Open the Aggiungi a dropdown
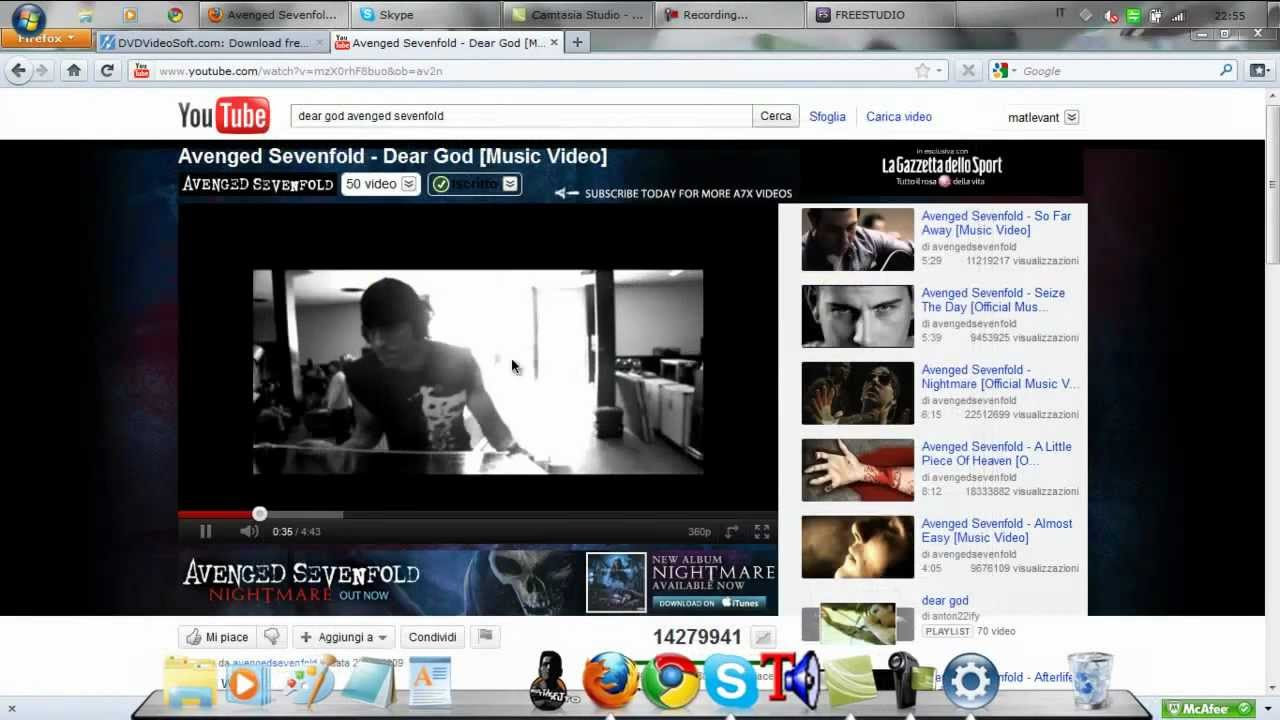Viewport: 1280px width, 720px height. tap(343, 636)
